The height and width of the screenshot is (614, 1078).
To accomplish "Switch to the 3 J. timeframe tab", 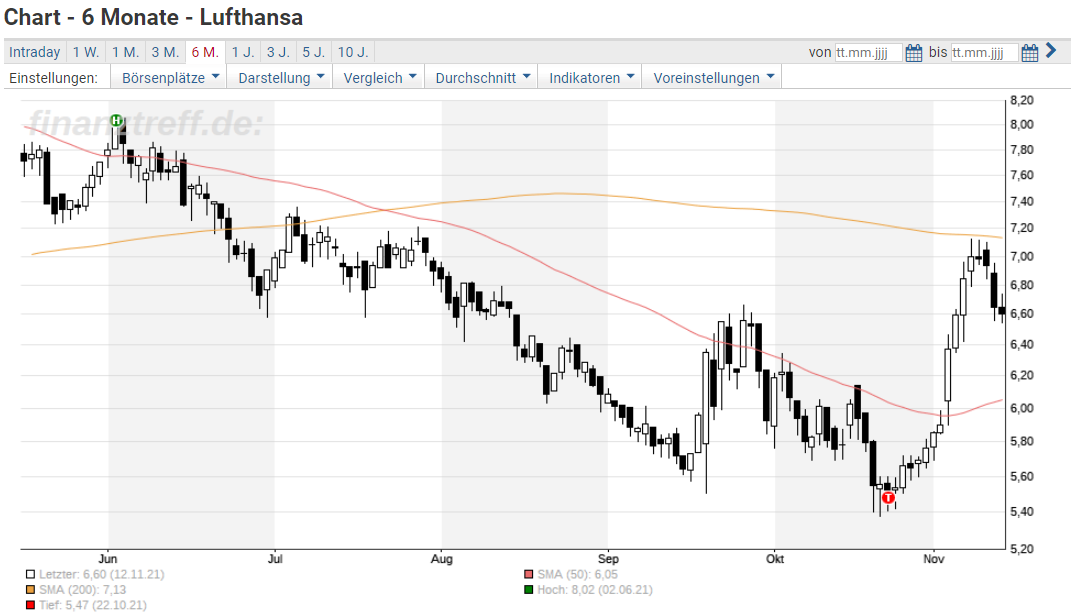I will pos(278,52).
